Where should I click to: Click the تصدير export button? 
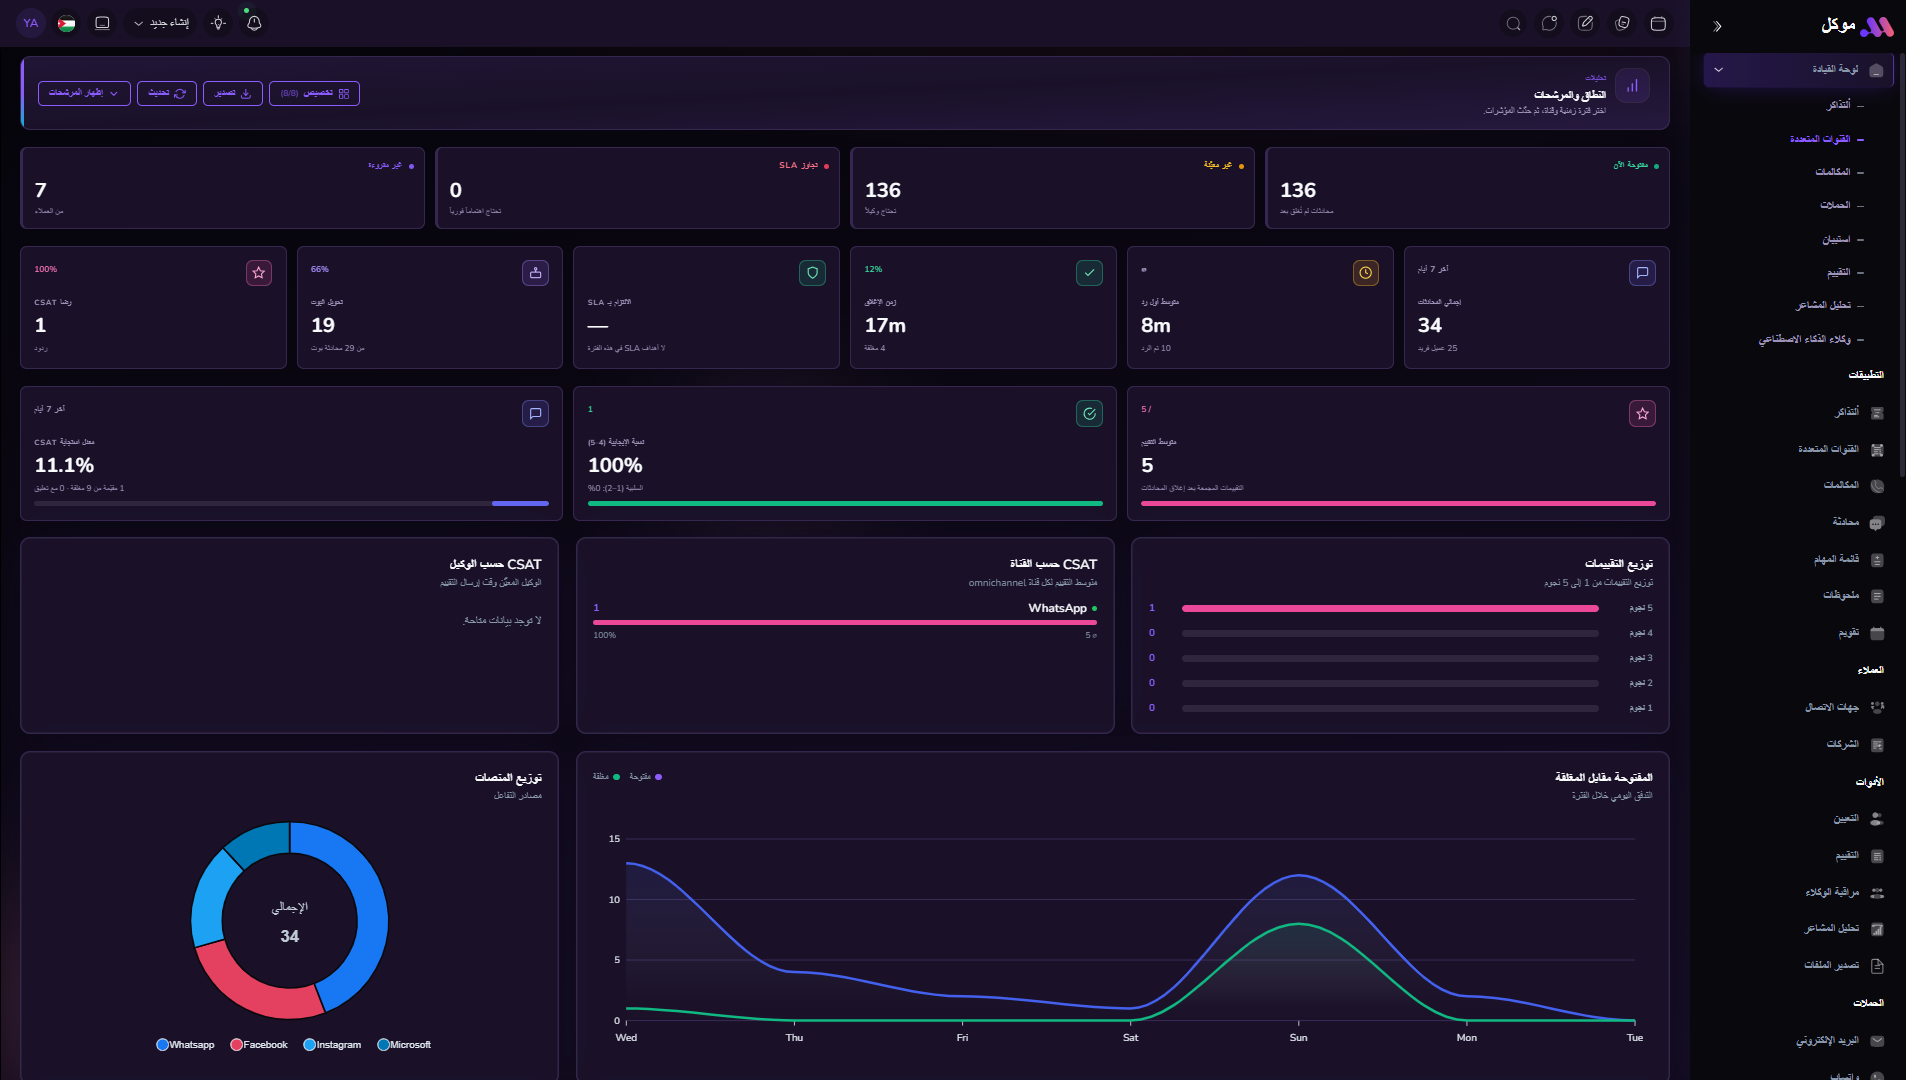point(233,93)
